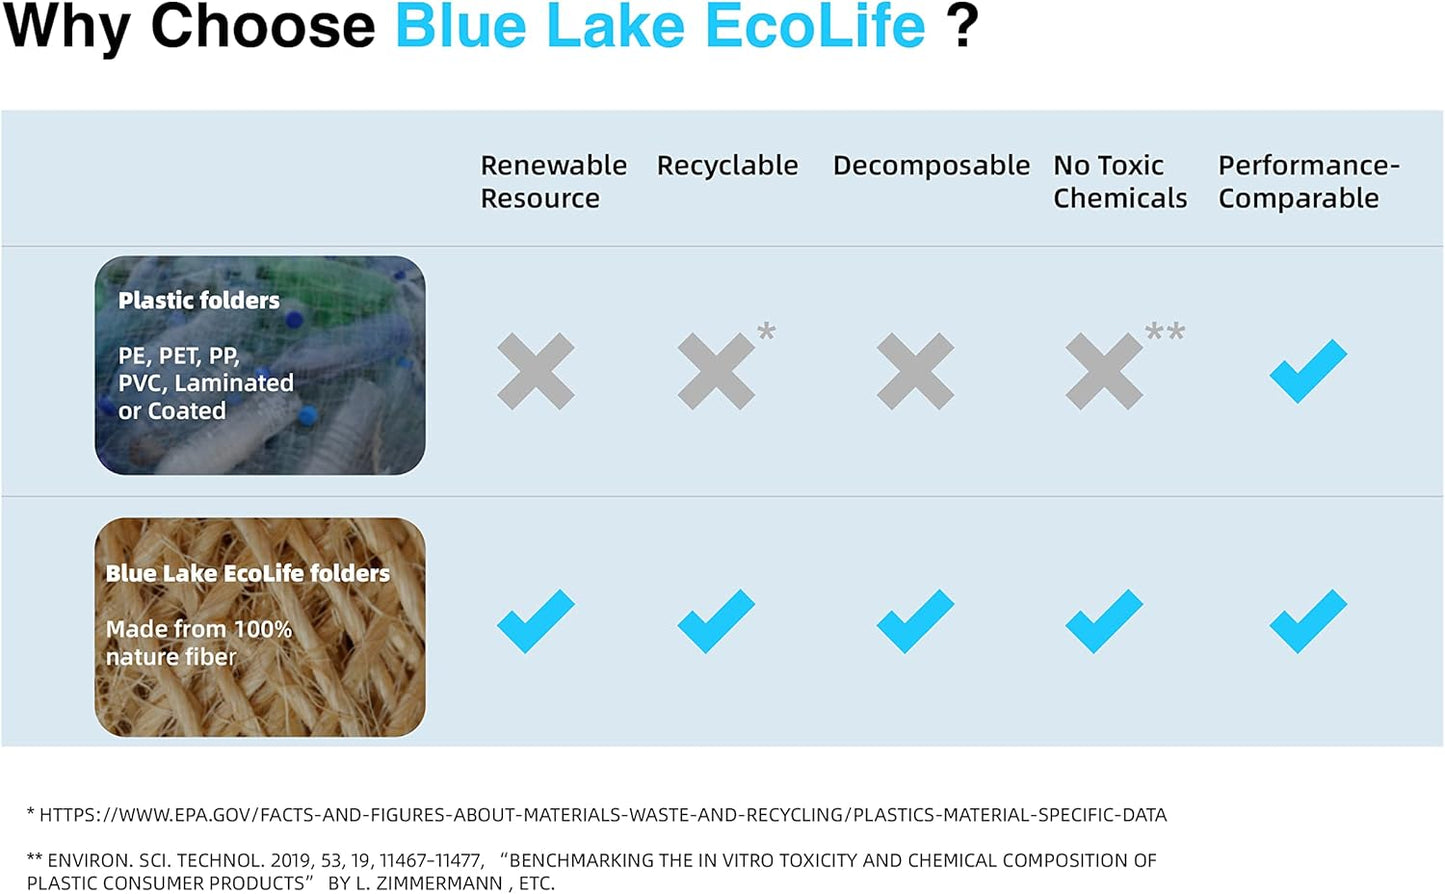Select the Blue Lake EcoLife folders thumbnail

click(x=260, y=627)
